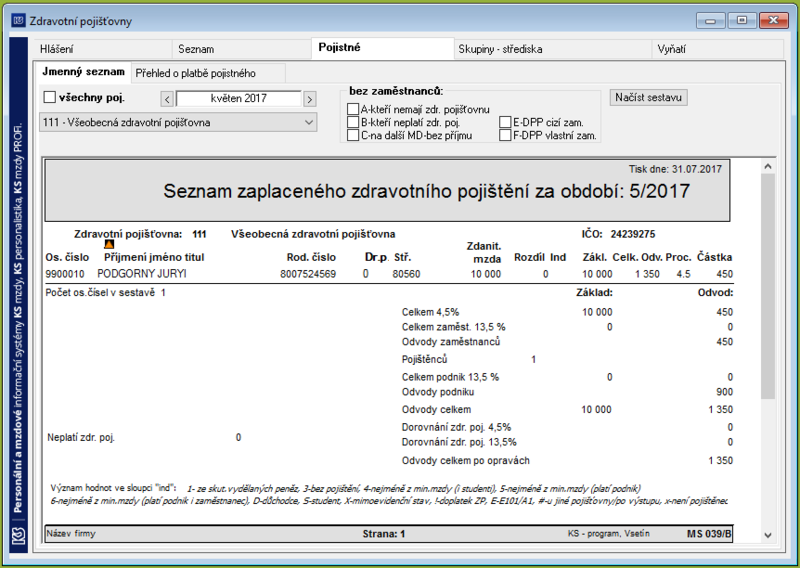Enable F-DPP vlastní zam. checkbox
The width and height of the screenshot is (800, 568).
pyautogui.click(x=505, y=135)
